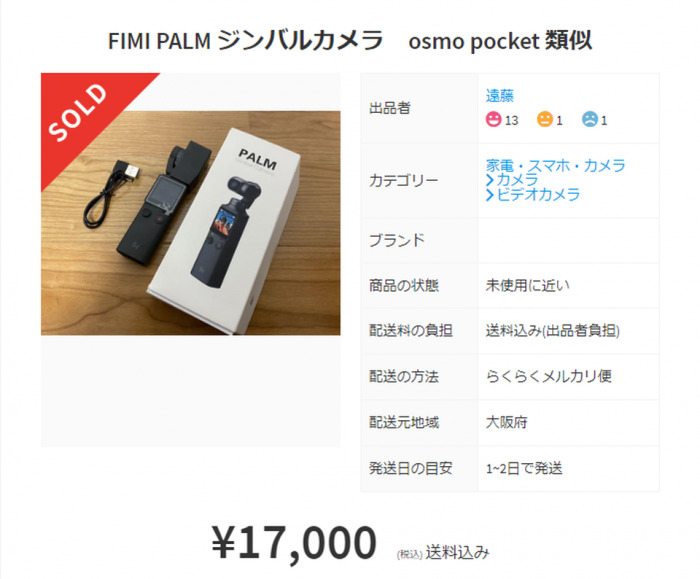Click the らくらくメルカリ便 shipping method

click(549, 376)
